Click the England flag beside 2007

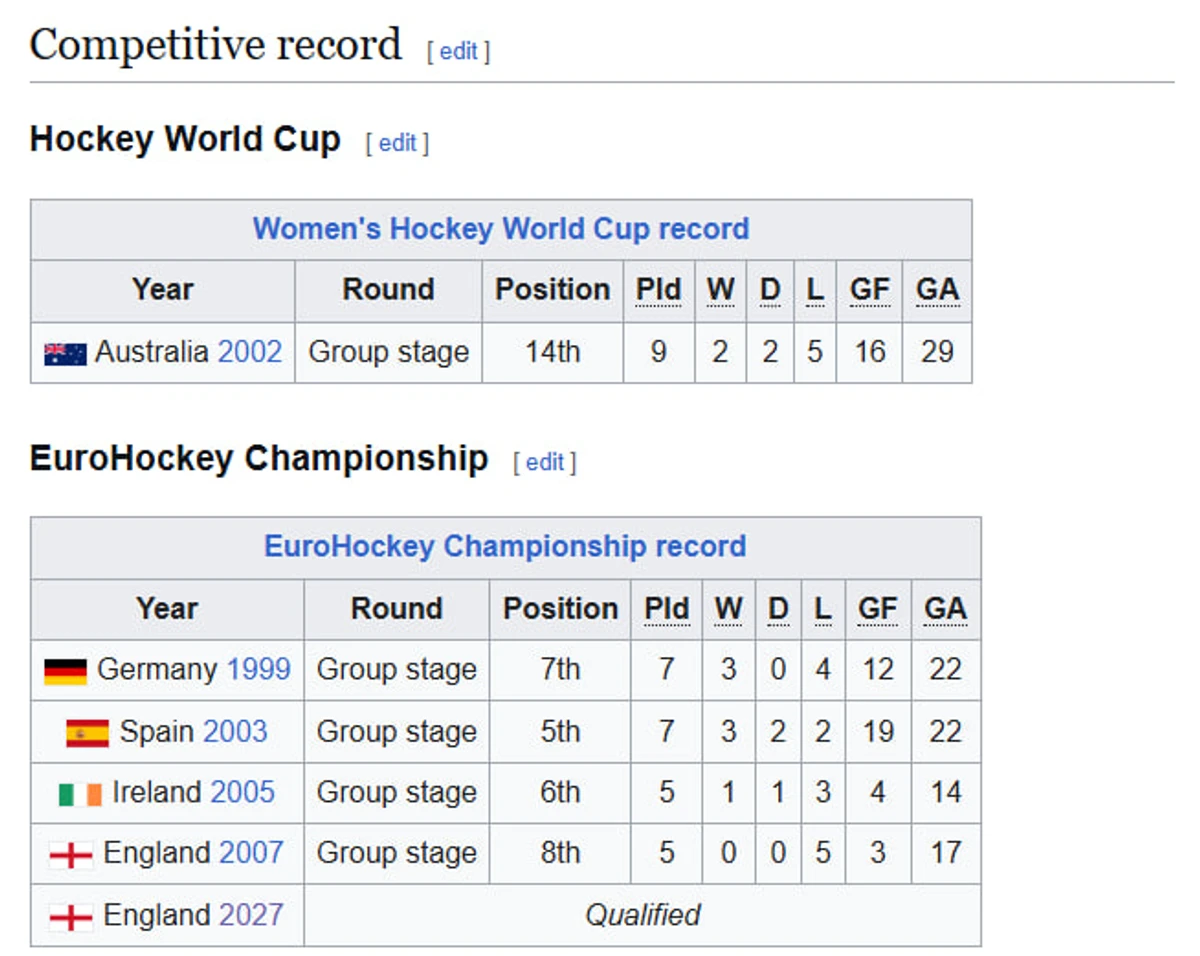[71, 855]
